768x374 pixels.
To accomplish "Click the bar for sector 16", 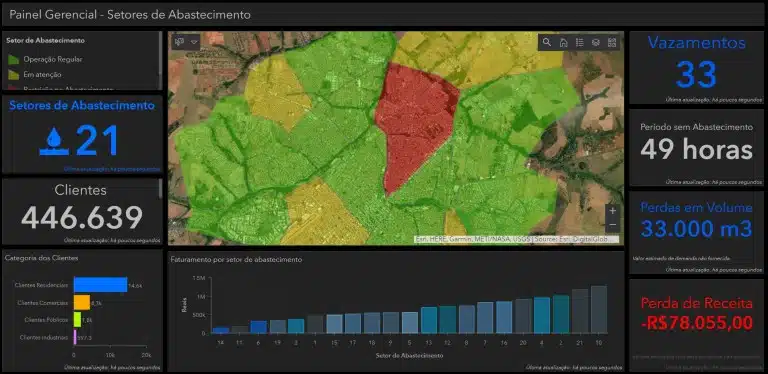I will (x=504, y=317).
